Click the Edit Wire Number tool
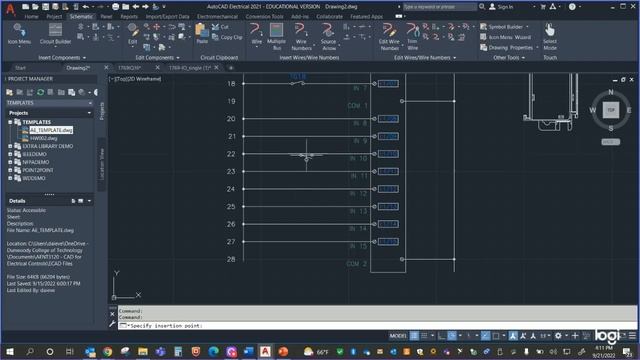The width and height of the screenshot is (640, 360). point(389,37)
